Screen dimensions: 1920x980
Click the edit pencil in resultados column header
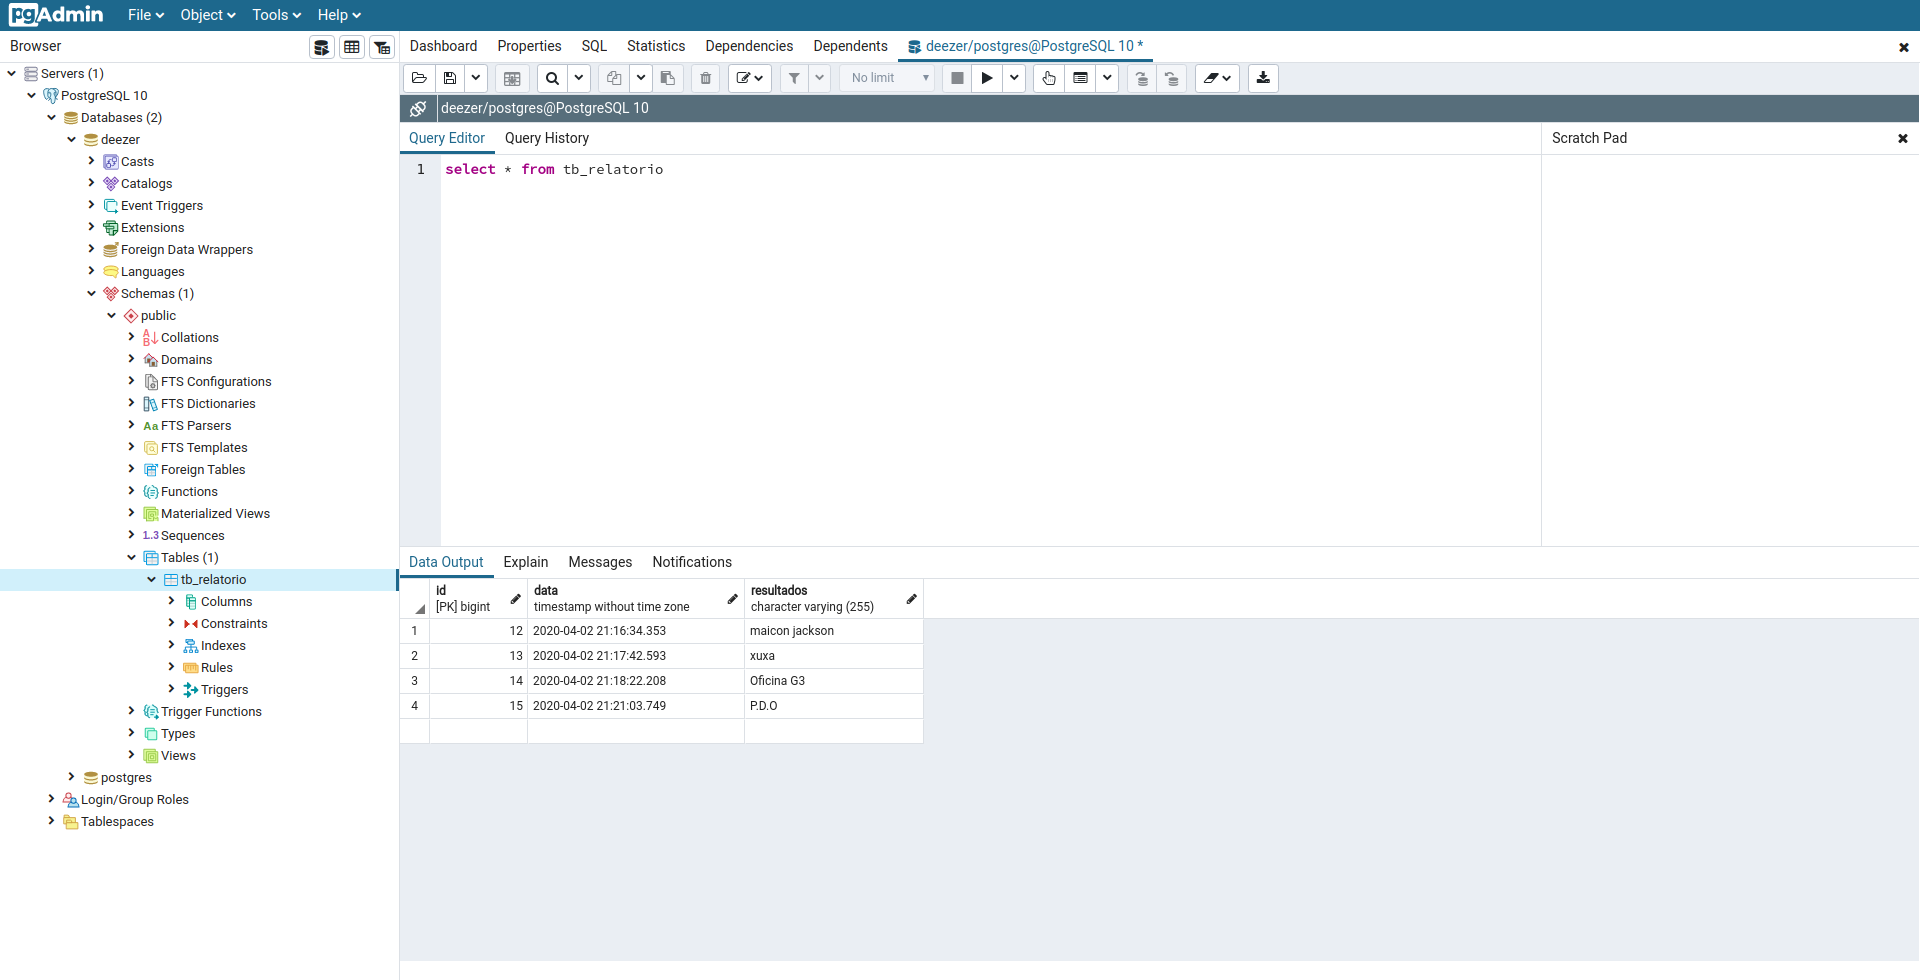click(911, 599)
